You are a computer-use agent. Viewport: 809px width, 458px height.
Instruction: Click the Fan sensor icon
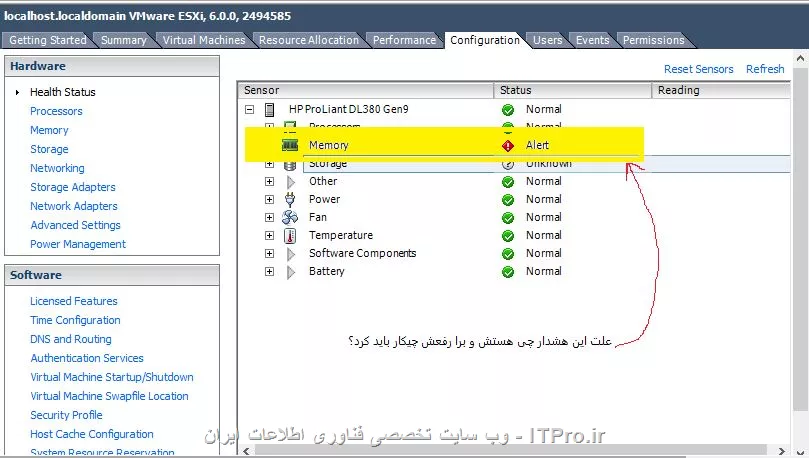(290, 217)
